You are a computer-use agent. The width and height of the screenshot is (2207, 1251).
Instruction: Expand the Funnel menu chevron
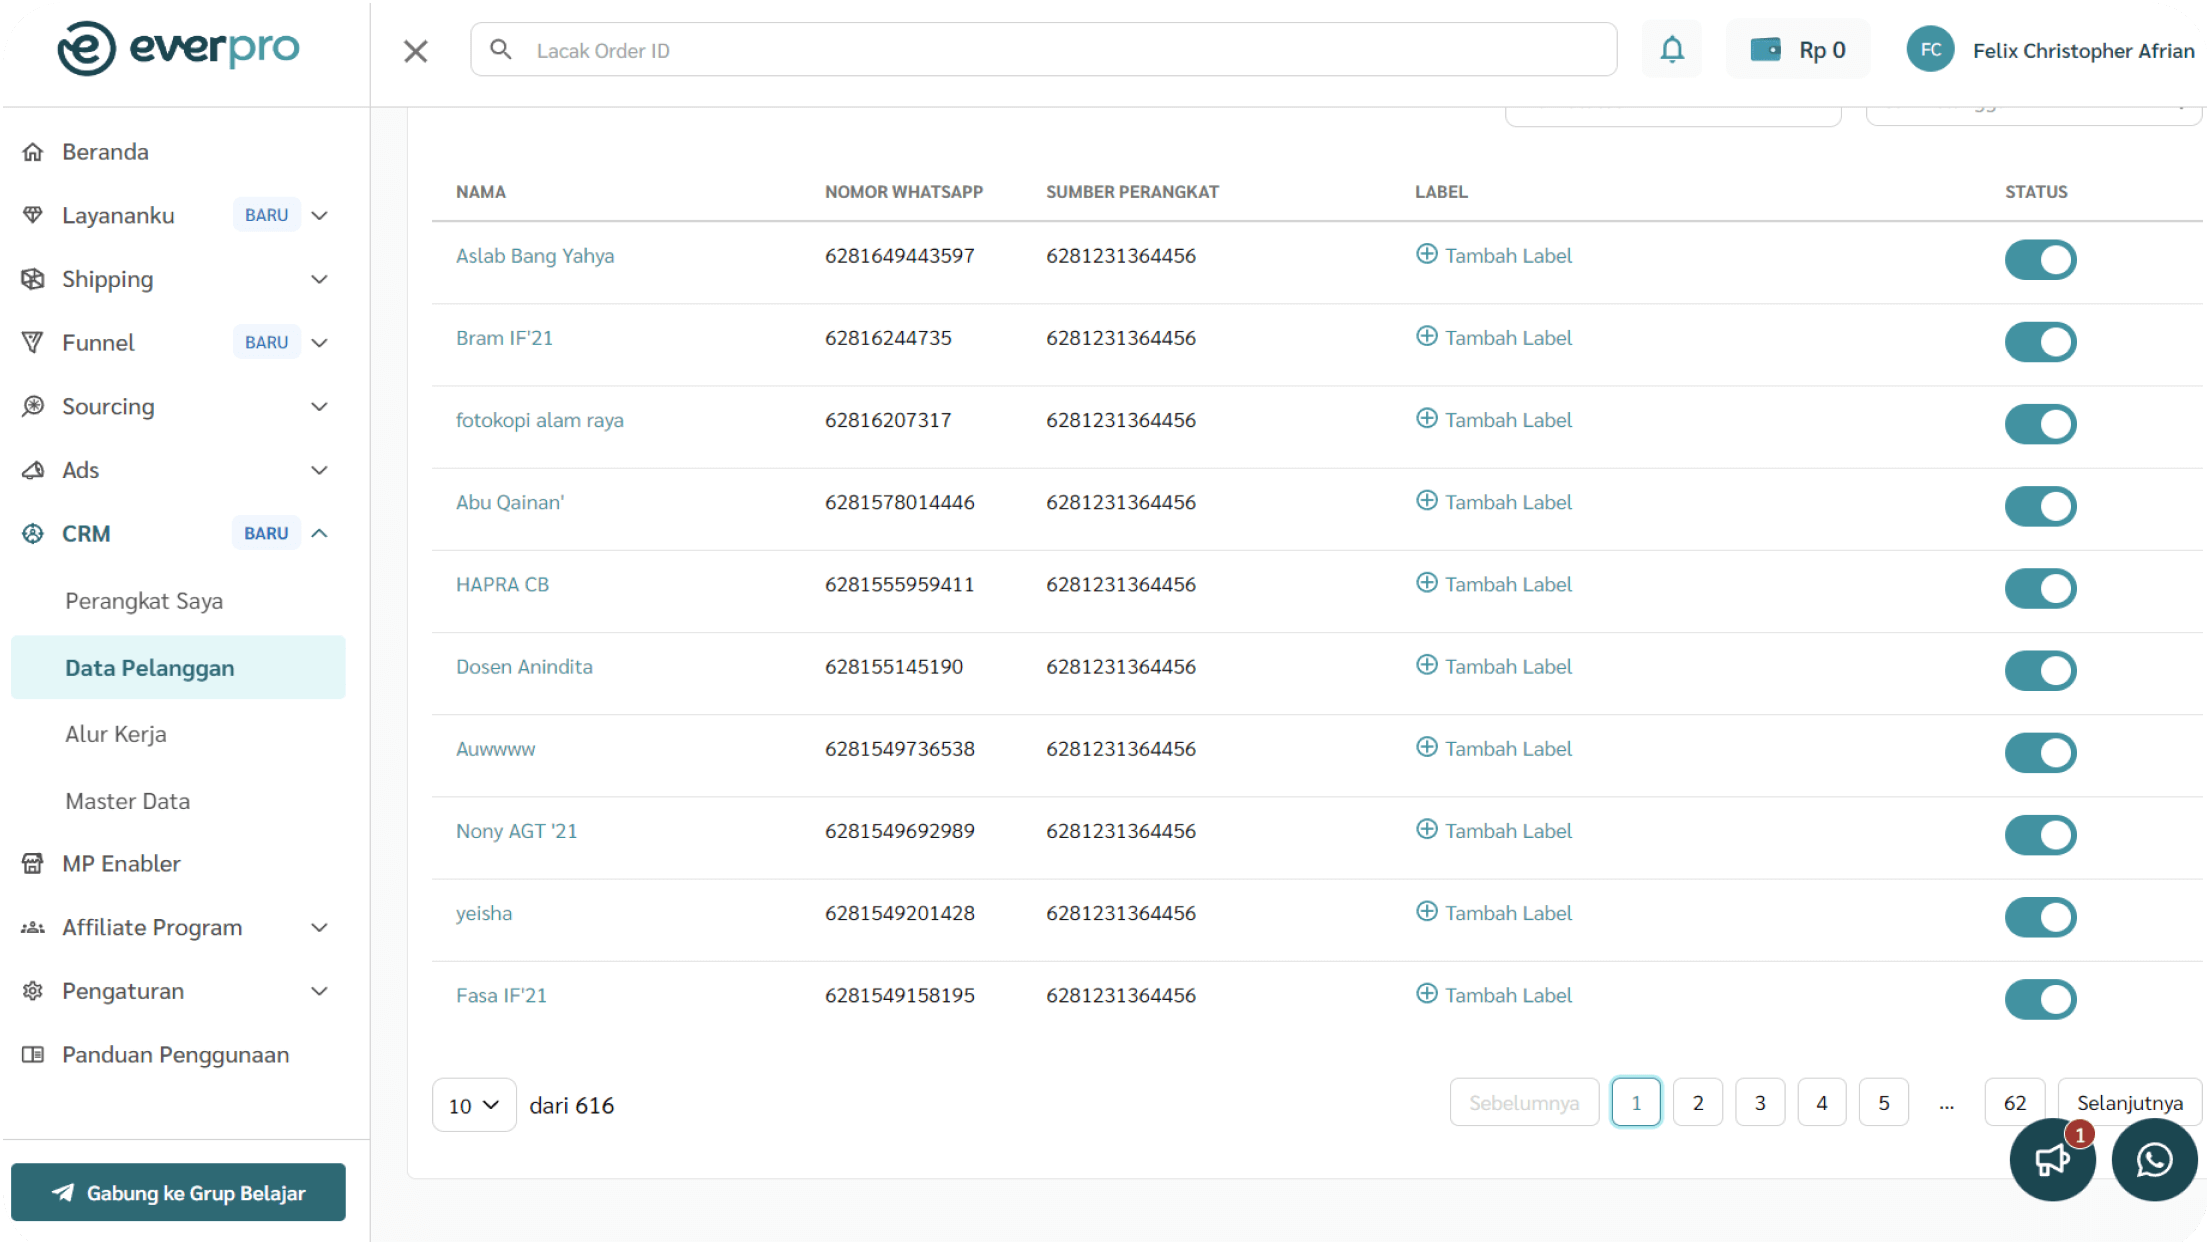pos(319,342)
